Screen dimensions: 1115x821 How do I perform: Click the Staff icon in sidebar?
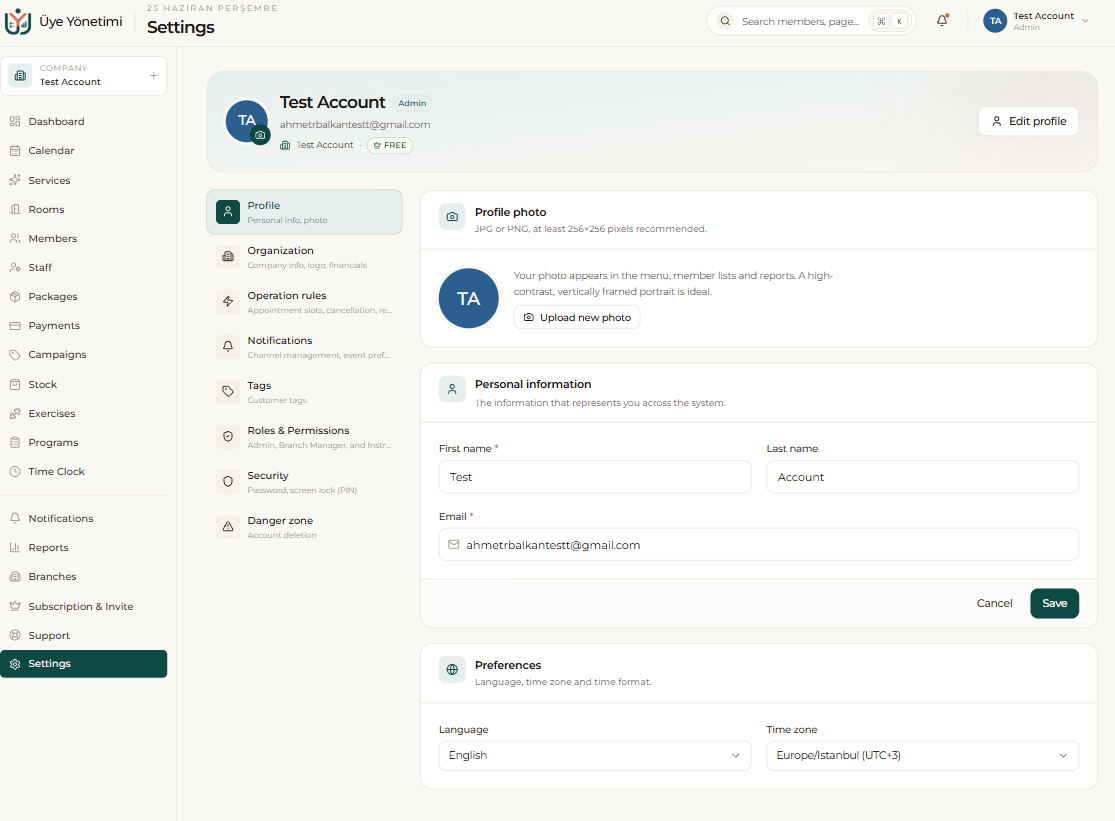point(15,268)
